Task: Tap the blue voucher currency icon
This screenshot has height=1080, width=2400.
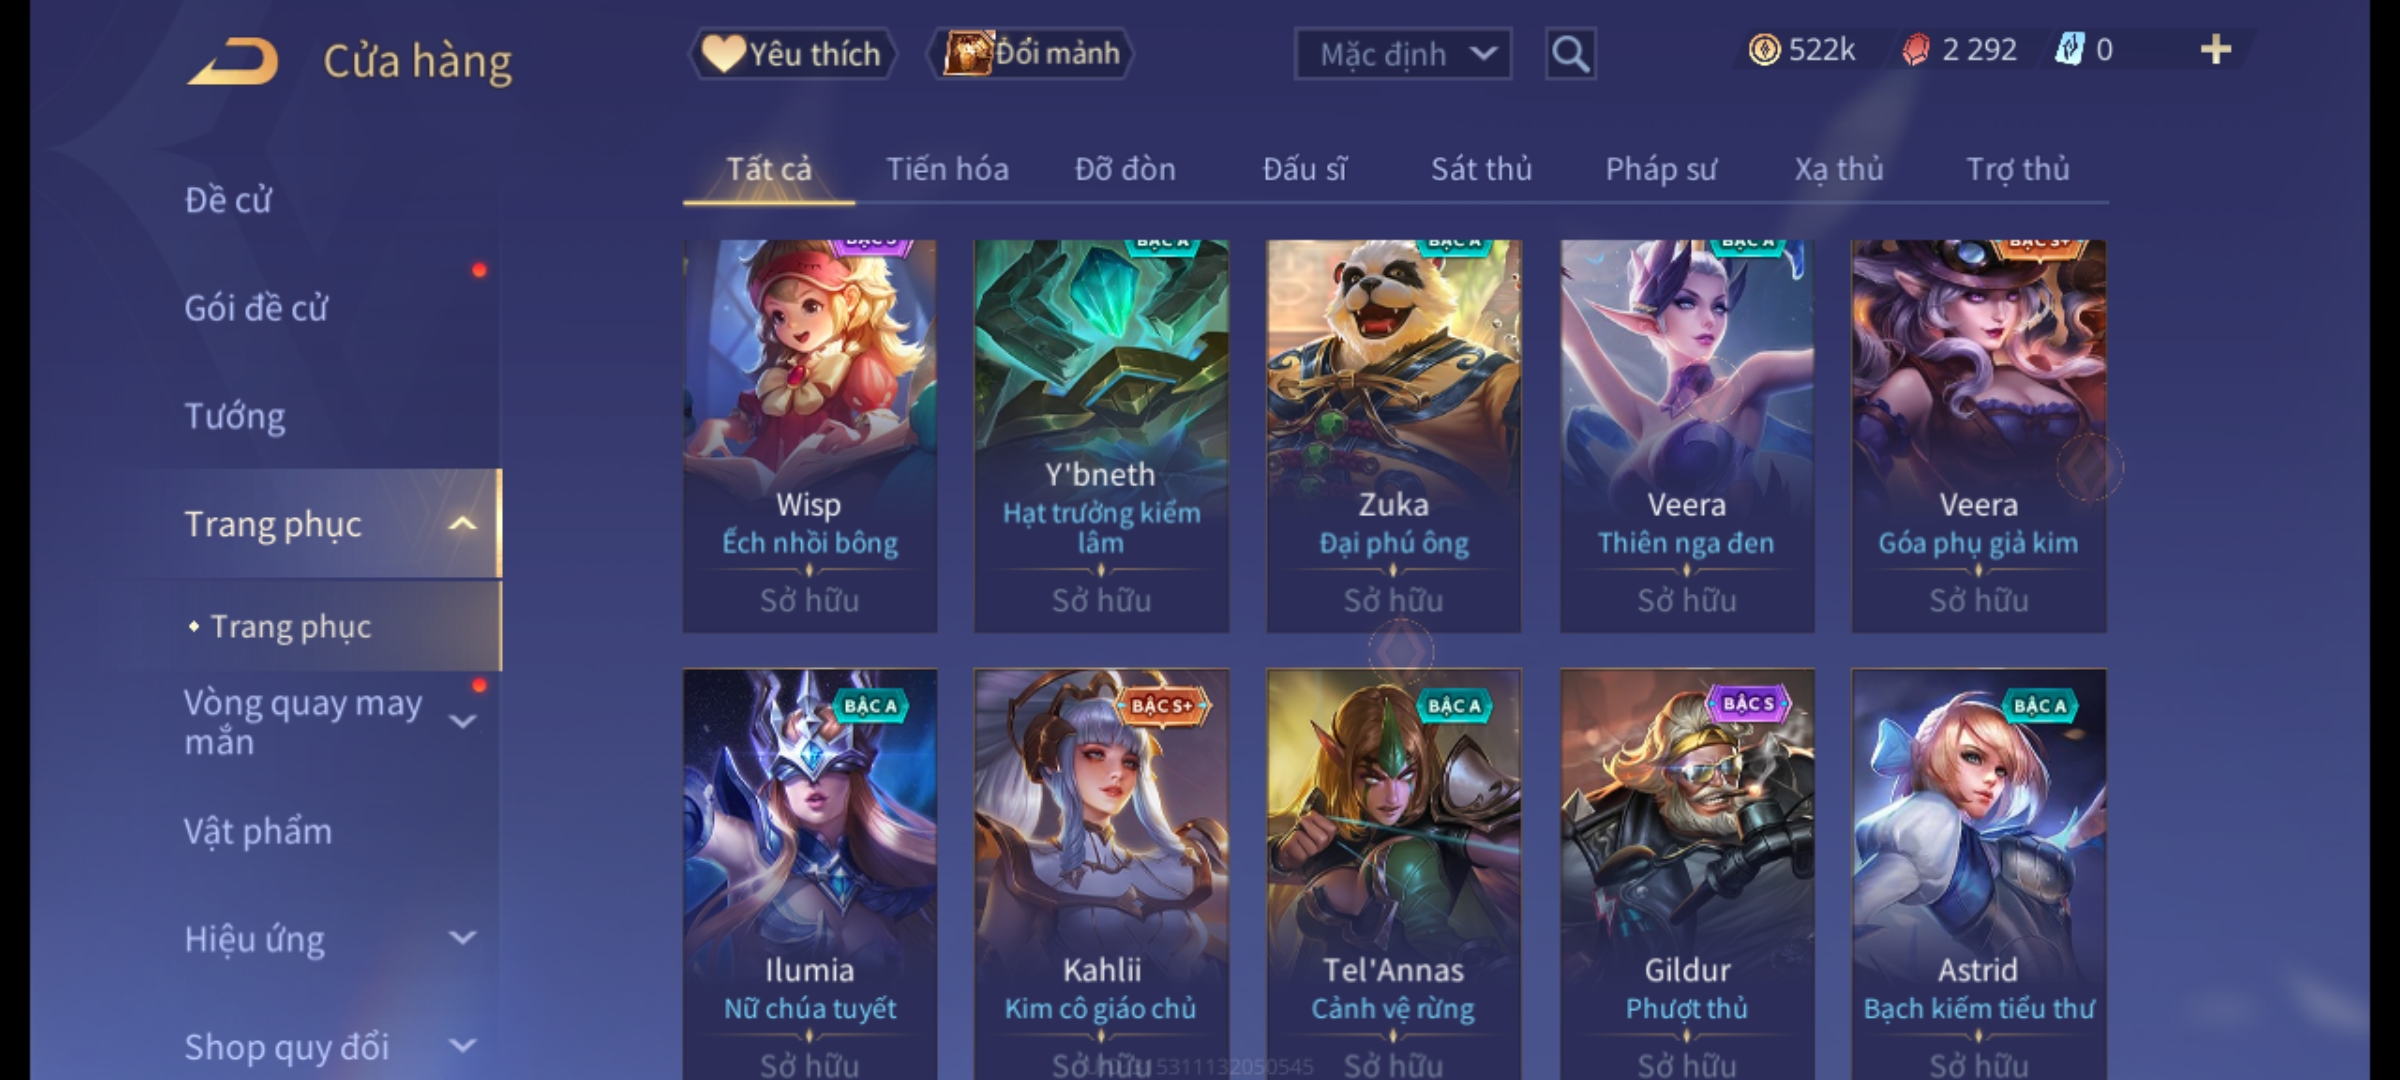Action: [x=2069, y=50]
